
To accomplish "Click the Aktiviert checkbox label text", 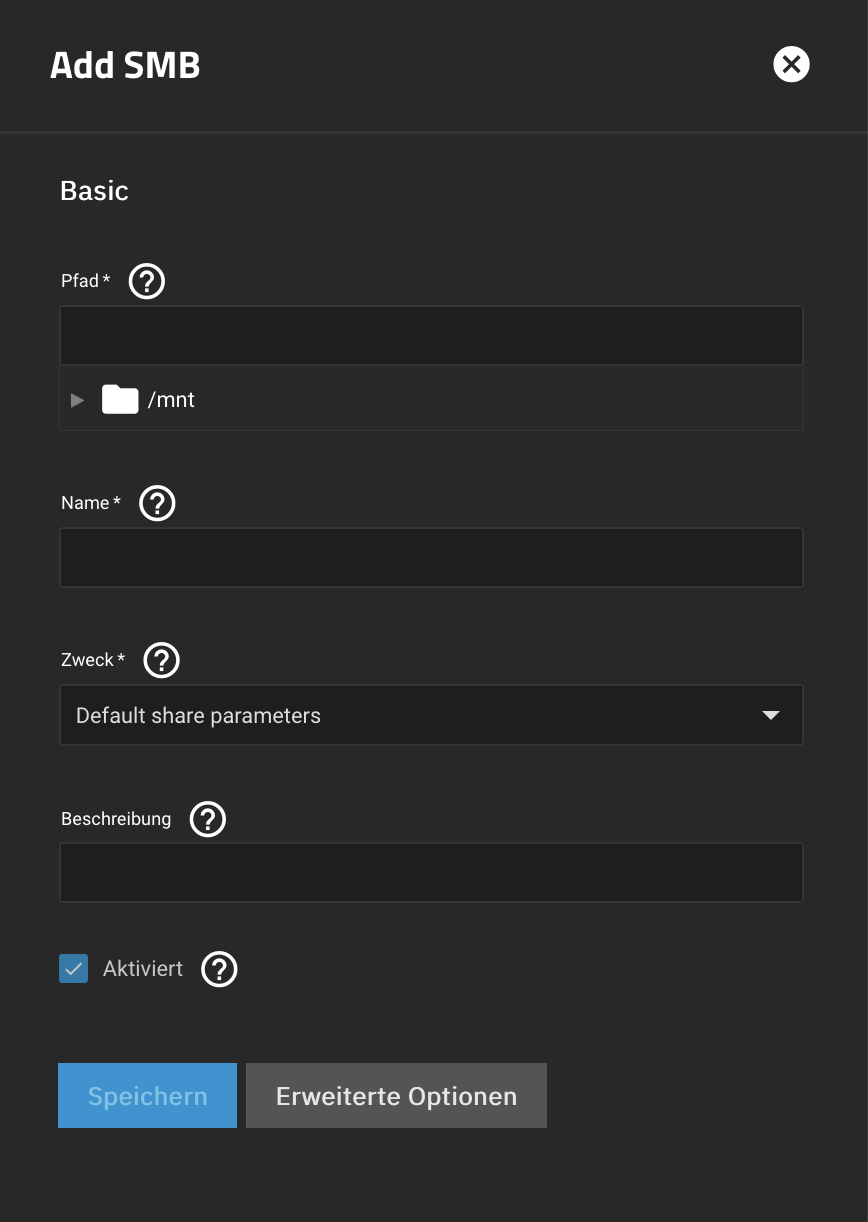I will (x=143, y=969).
